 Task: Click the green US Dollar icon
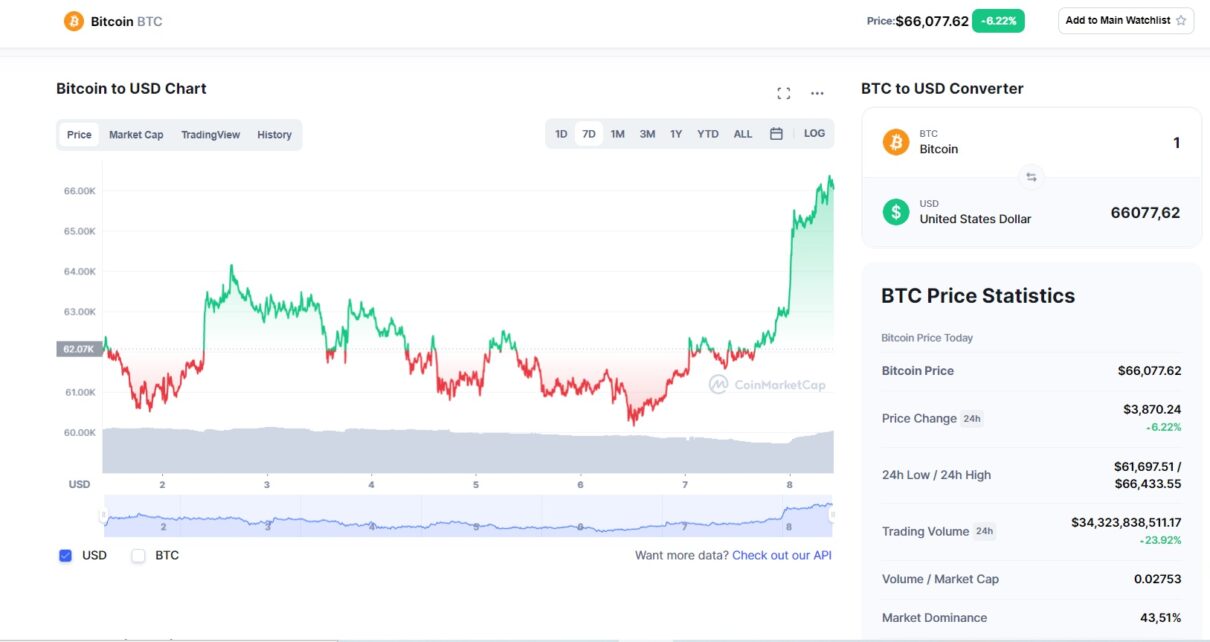coord(896,211)
